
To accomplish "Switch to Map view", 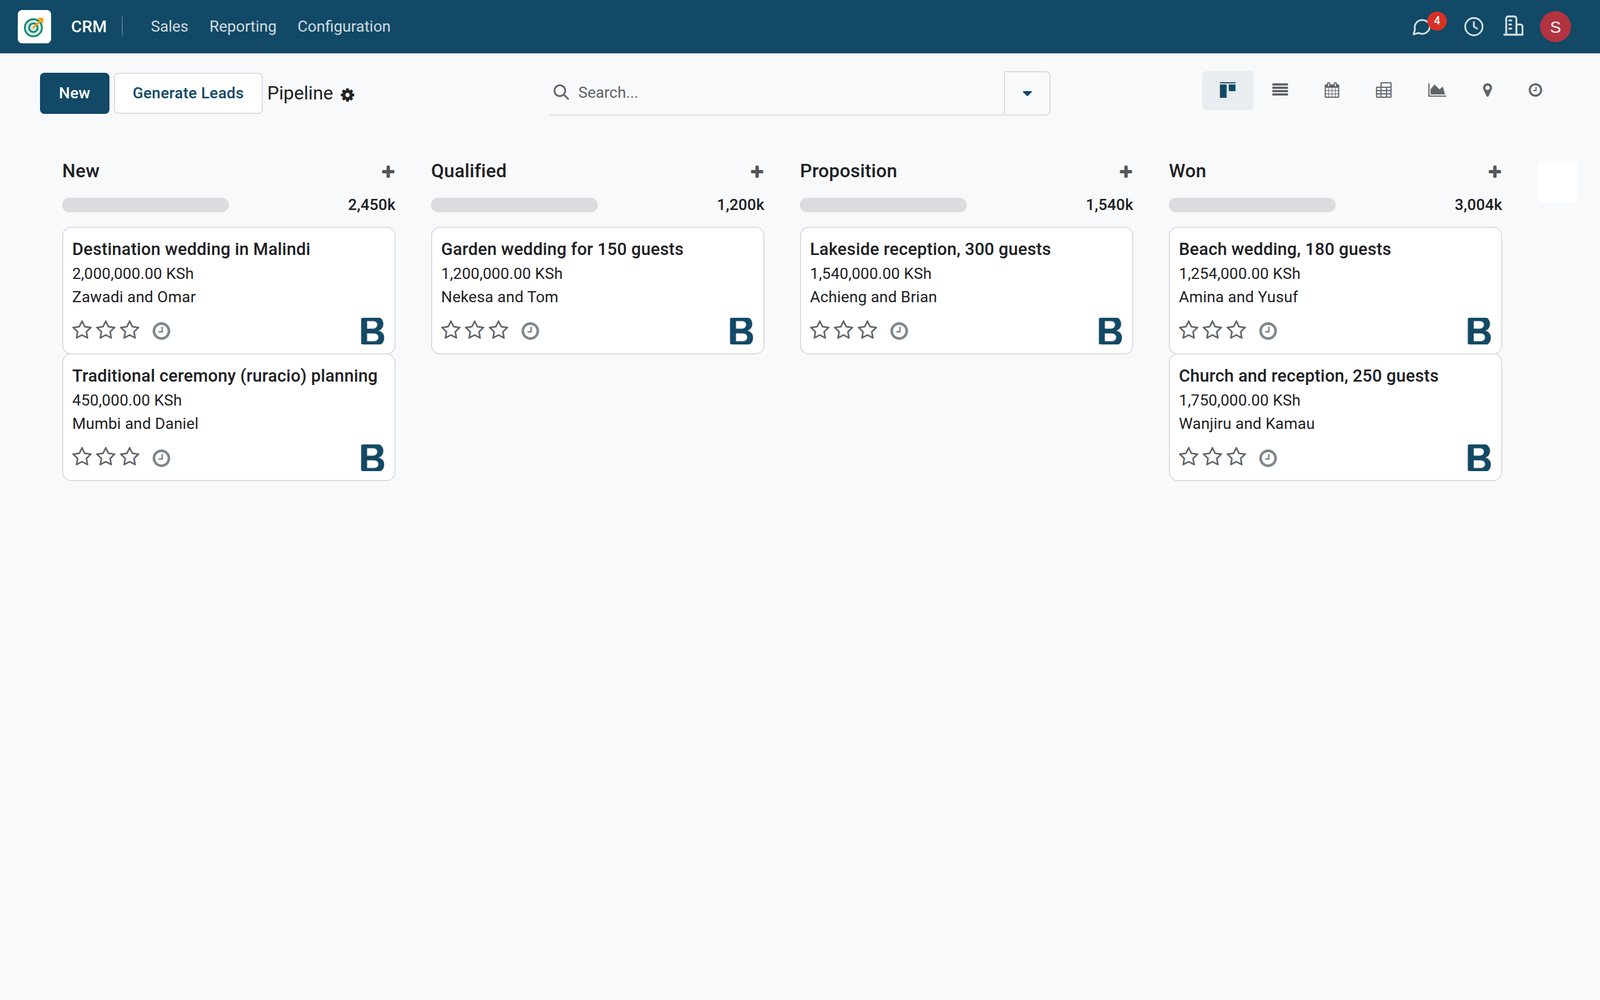I will 1487,90.
